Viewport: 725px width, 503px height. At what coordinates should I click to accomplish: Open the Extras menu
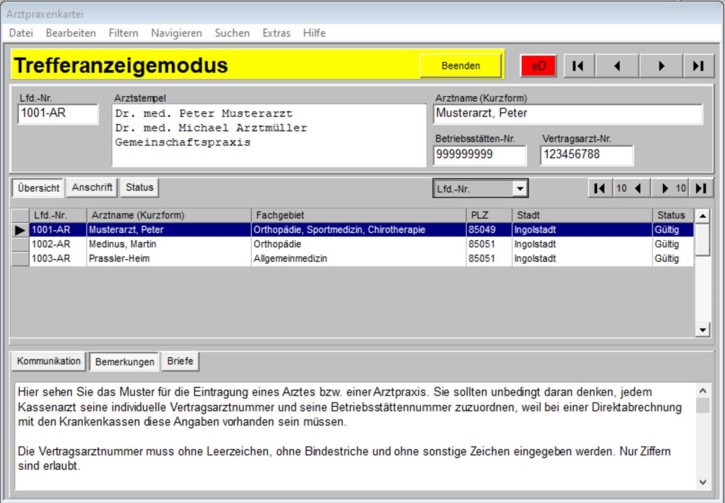coord(276,33)
